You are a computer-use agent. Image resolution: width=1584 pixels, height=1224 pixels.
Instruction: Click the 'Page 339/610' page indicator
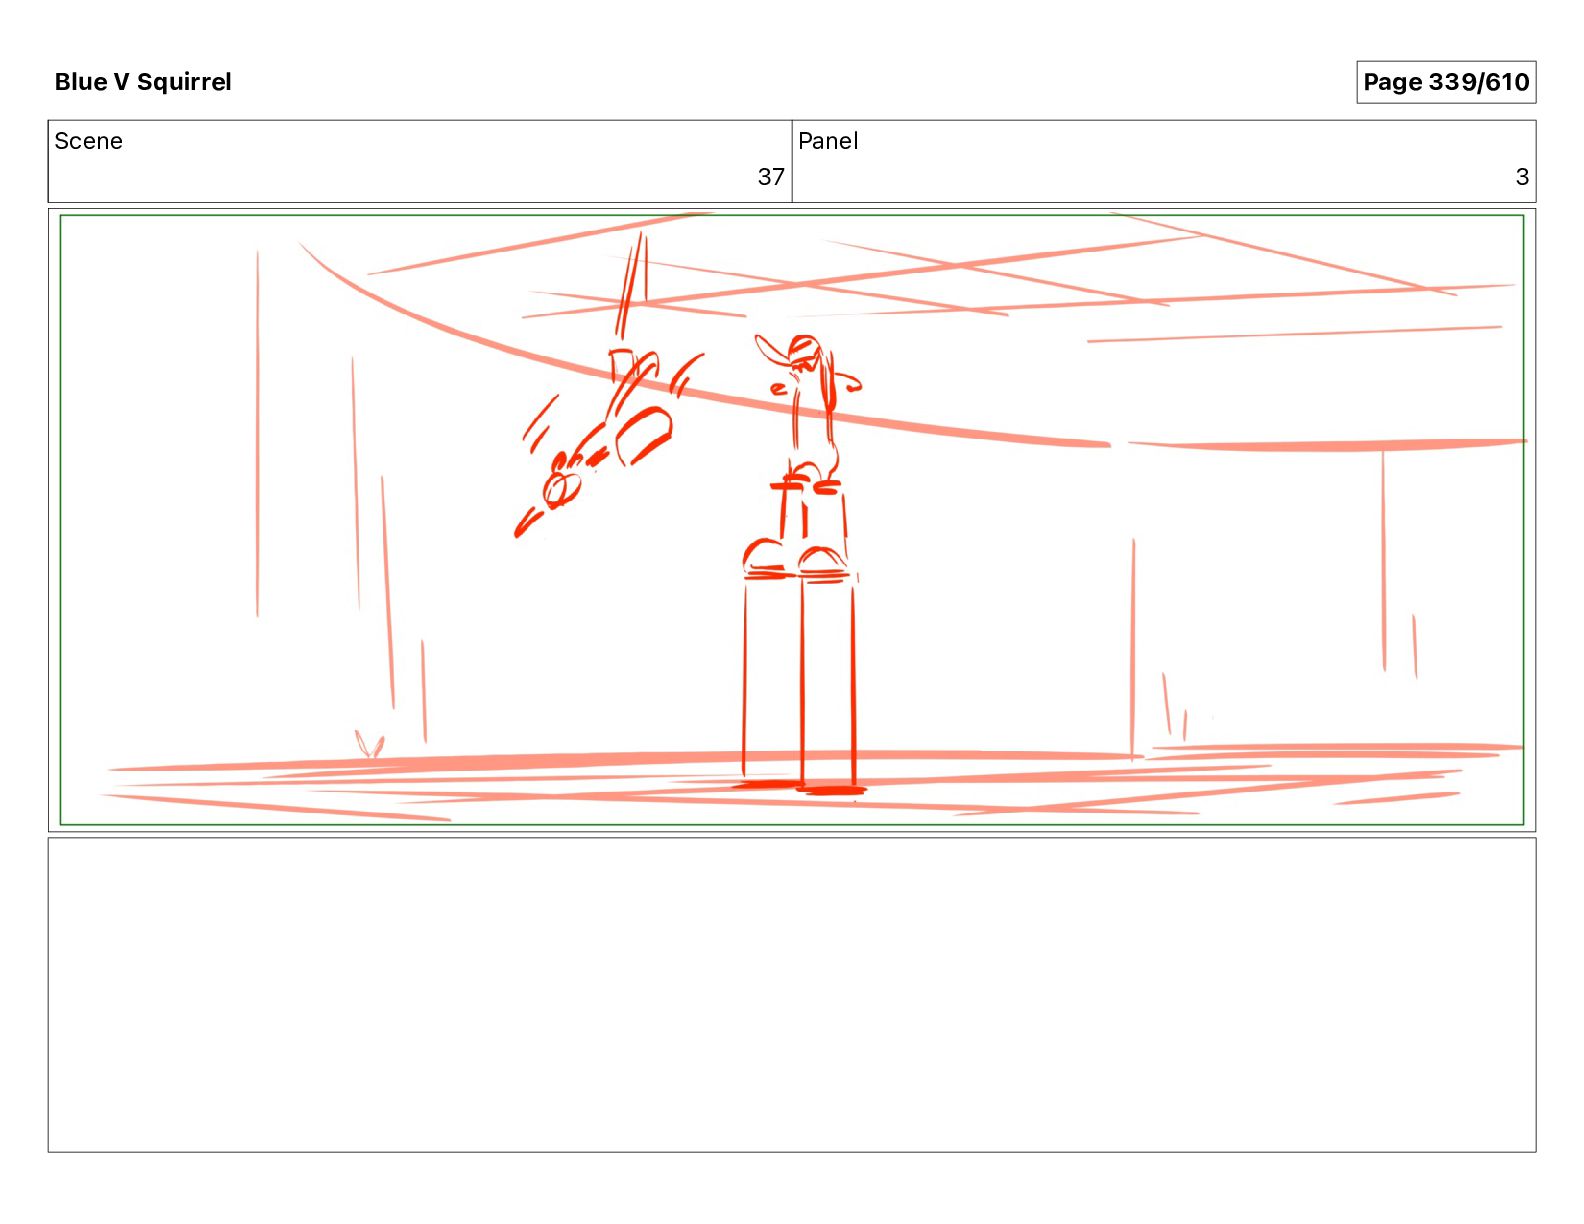(x=1446, y=82)
